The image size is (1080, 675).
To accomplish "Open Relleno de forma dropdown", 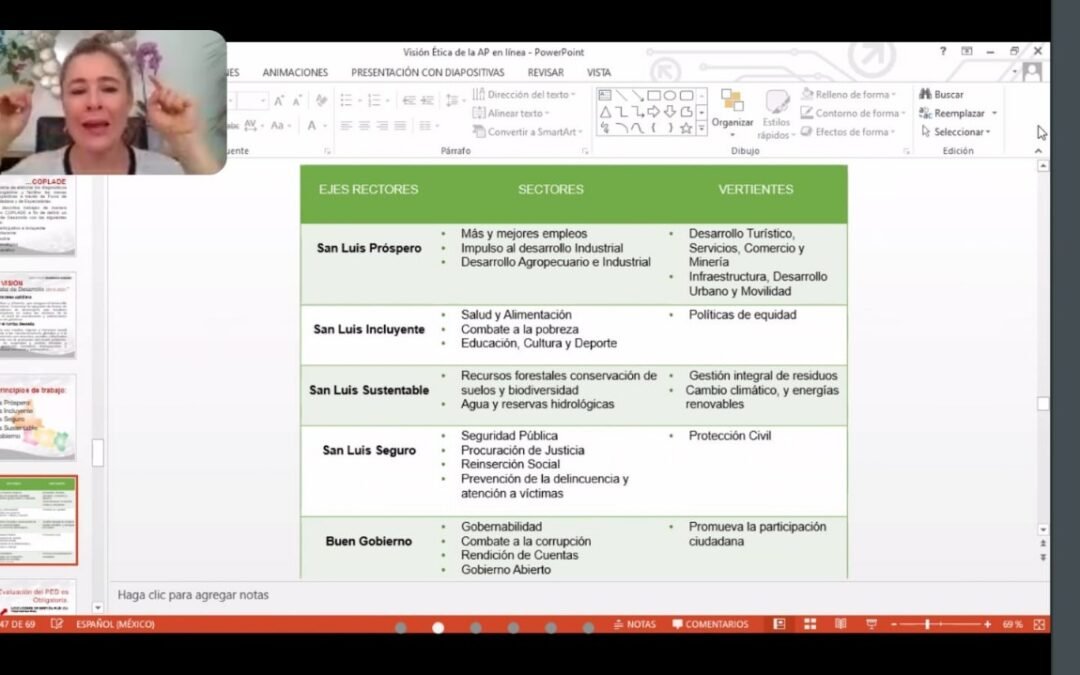I will tap(849, 94).
